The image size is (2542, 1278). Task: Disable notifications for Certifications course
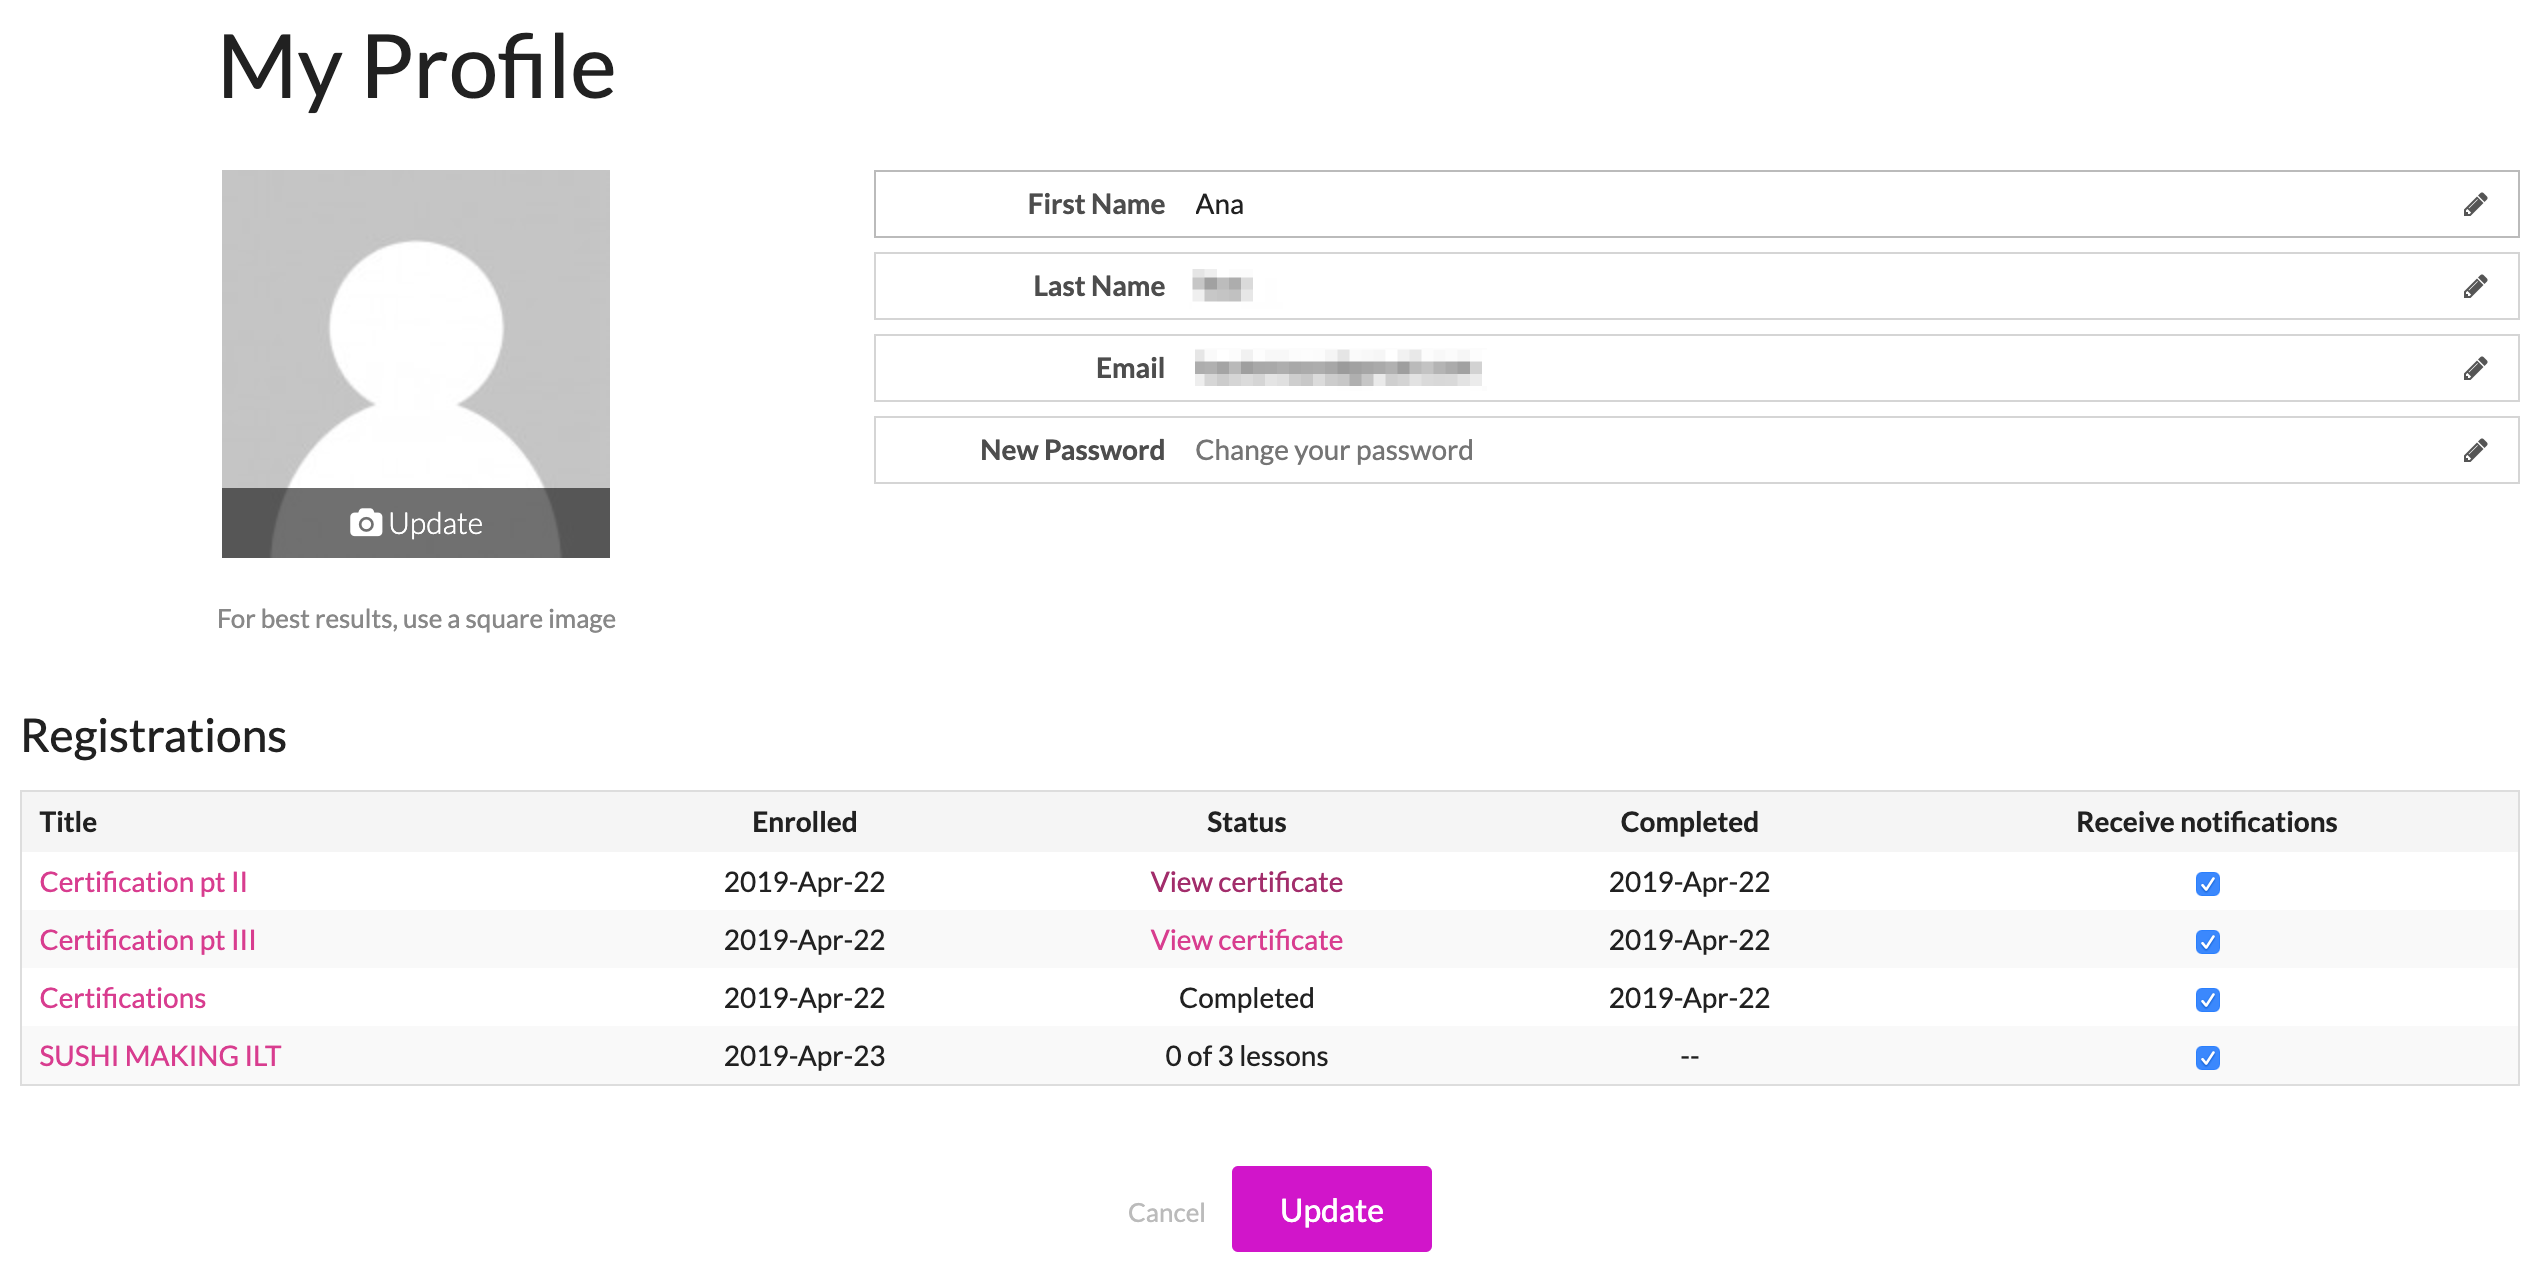click(x=2207, y=1000)
